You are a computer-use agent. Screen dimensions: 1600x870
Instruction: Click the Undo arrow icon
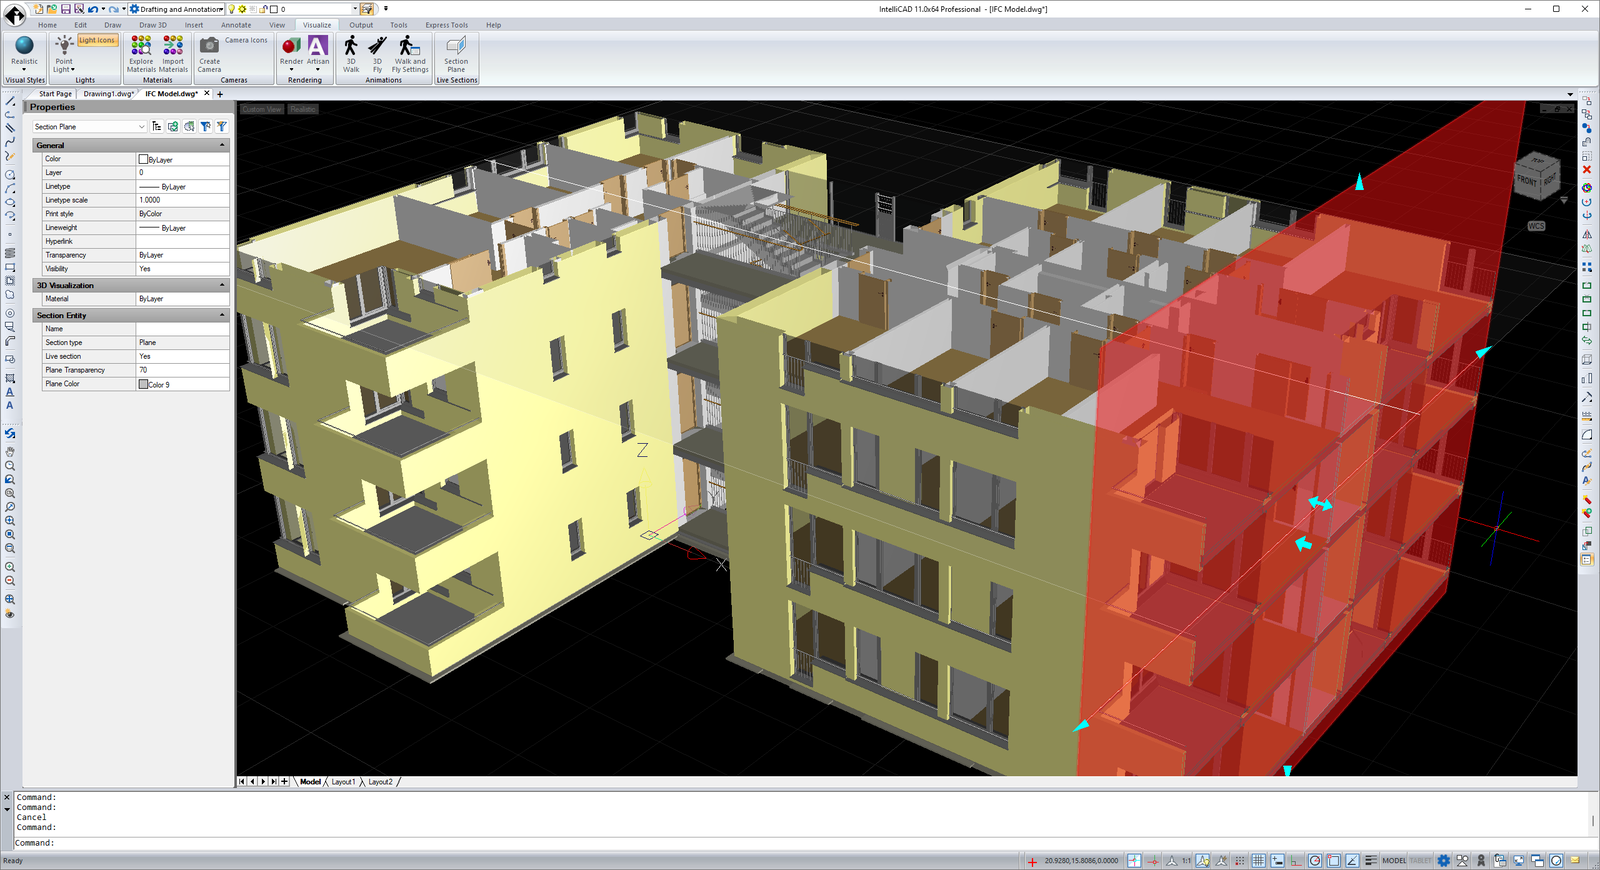tap(92, 9)
